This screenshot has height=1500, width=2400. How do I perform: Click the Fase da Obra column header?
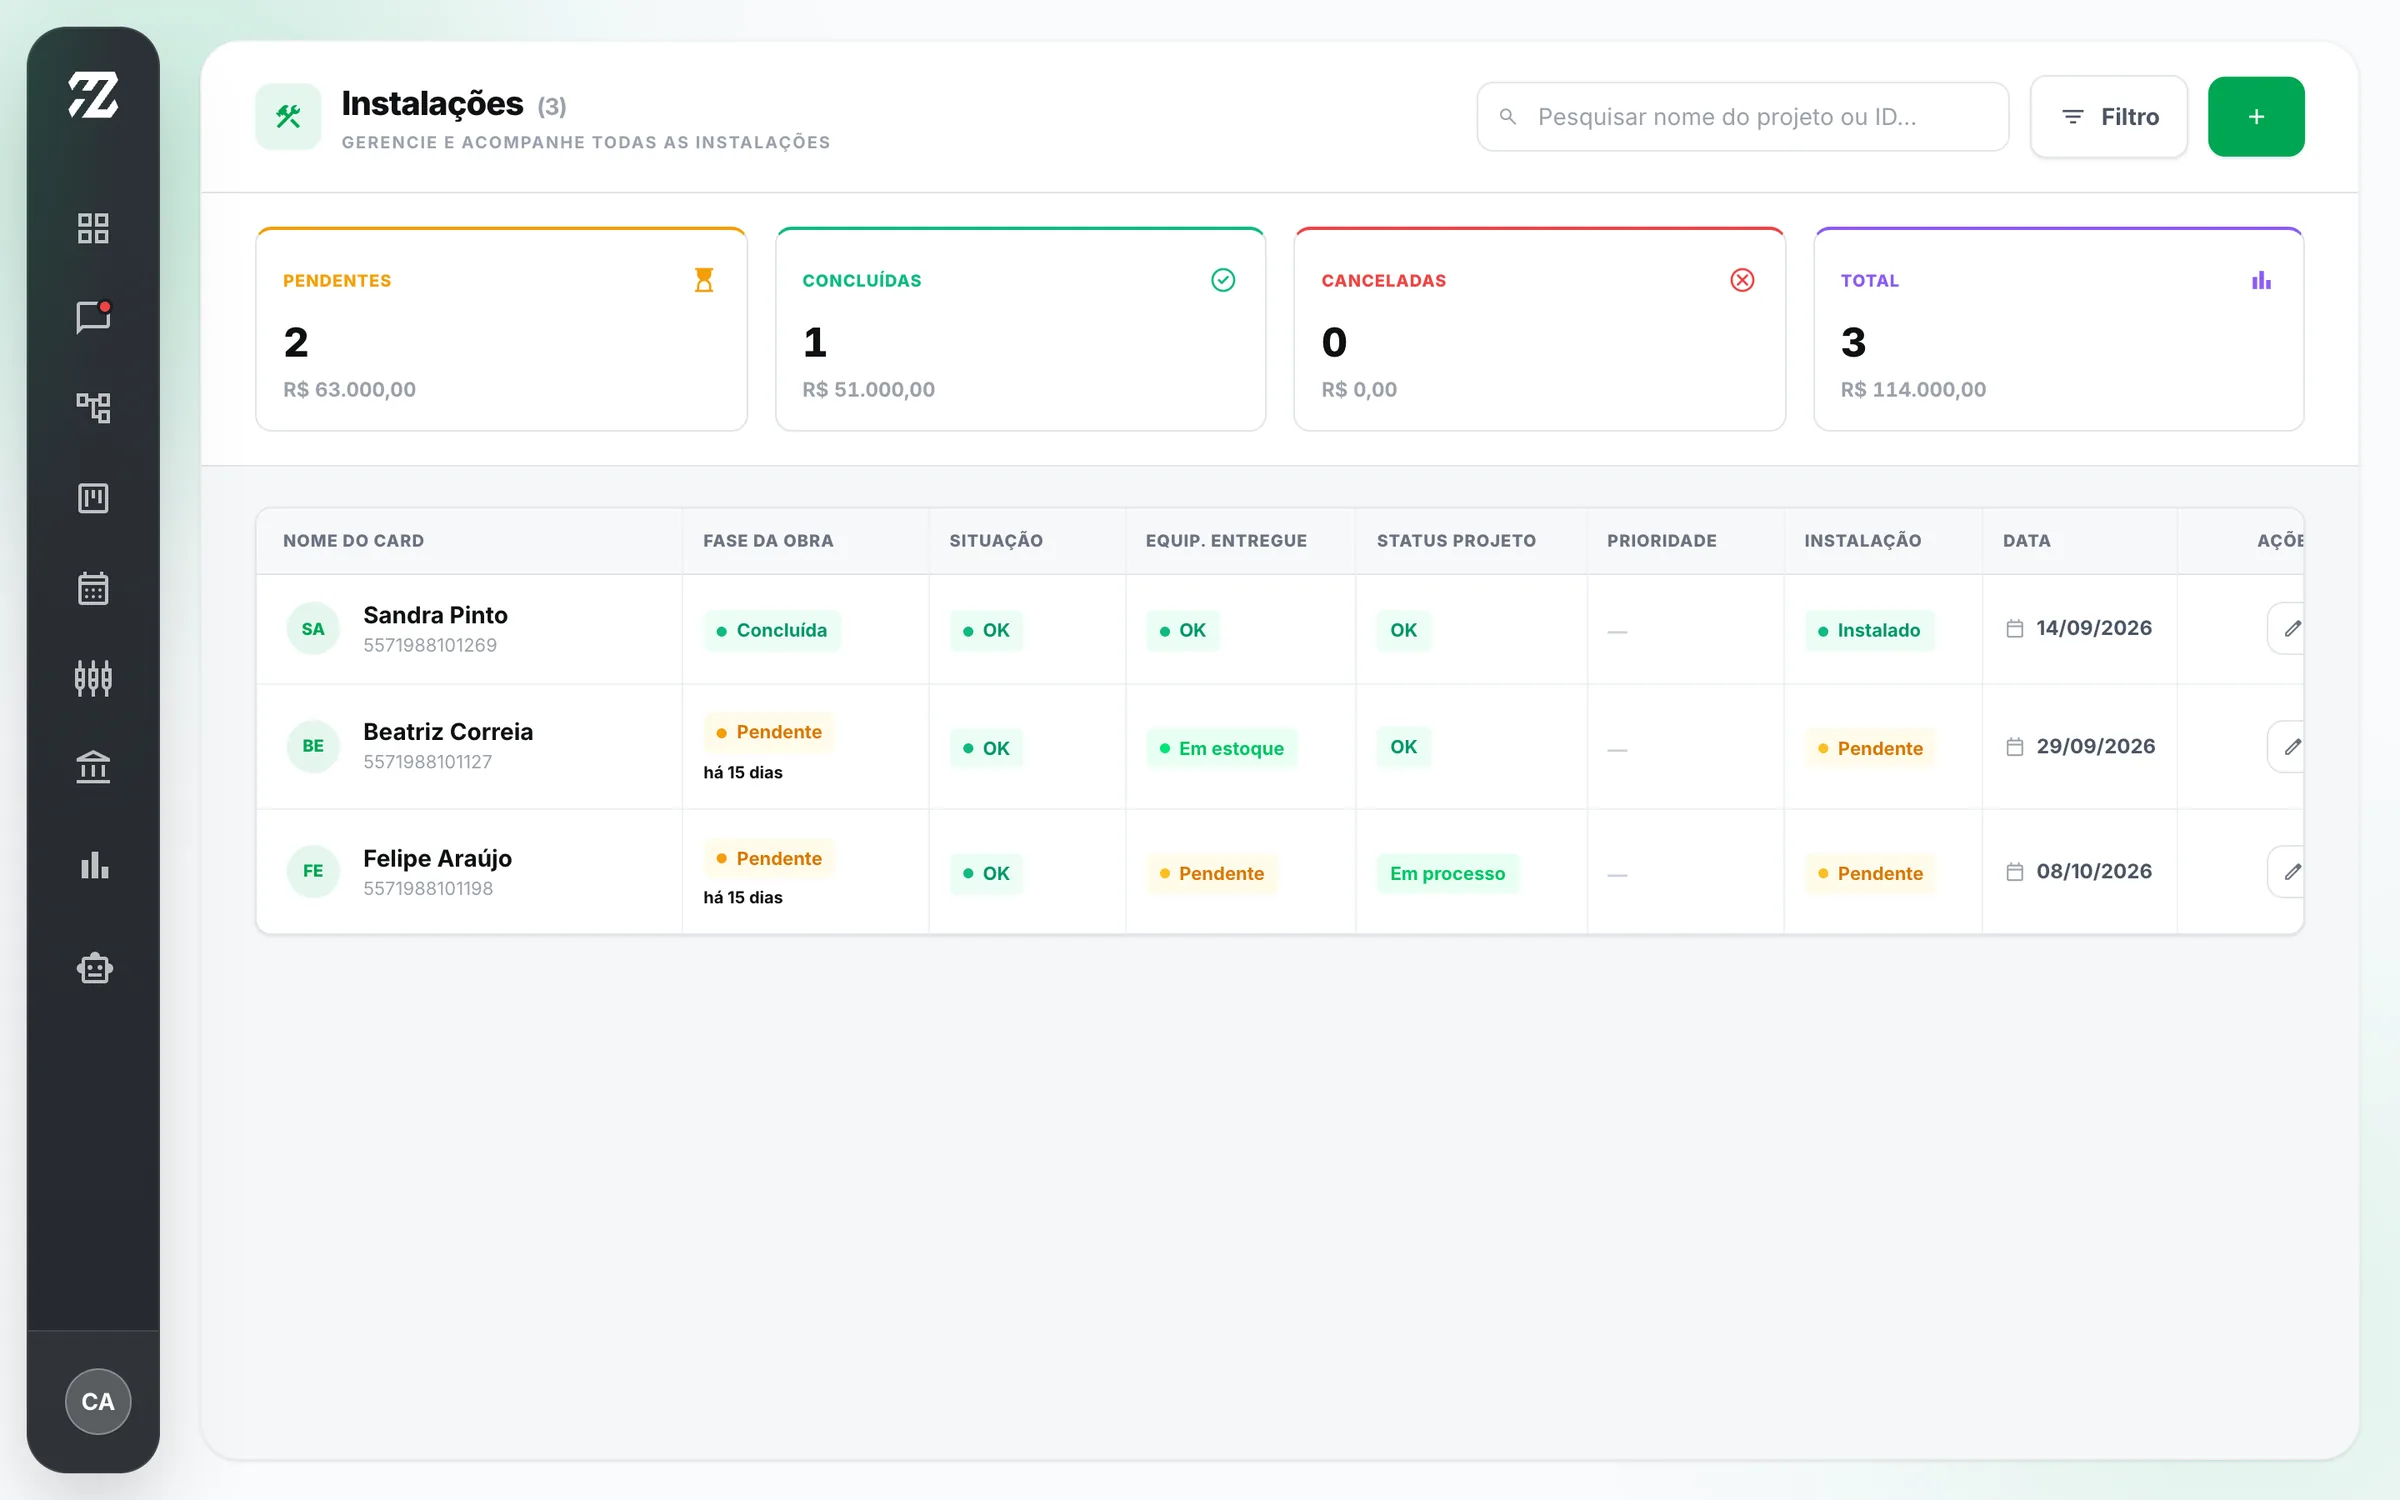(768, 541)
